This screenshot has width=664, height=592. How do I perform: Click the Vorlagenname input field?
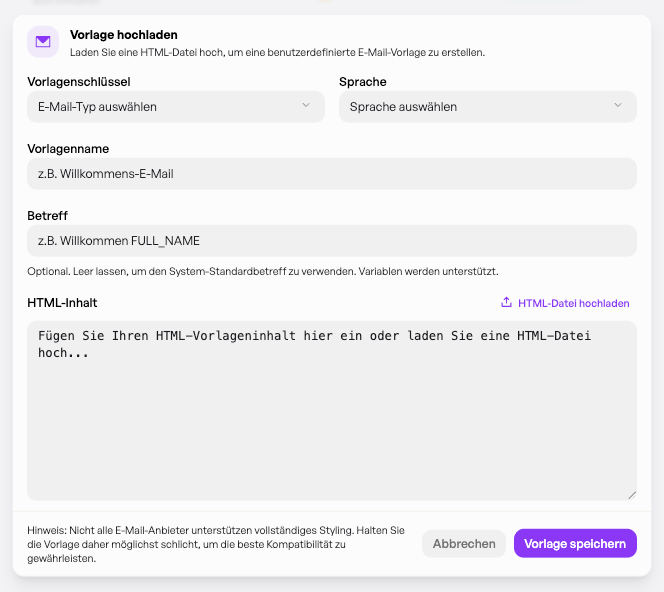[332, 174]
